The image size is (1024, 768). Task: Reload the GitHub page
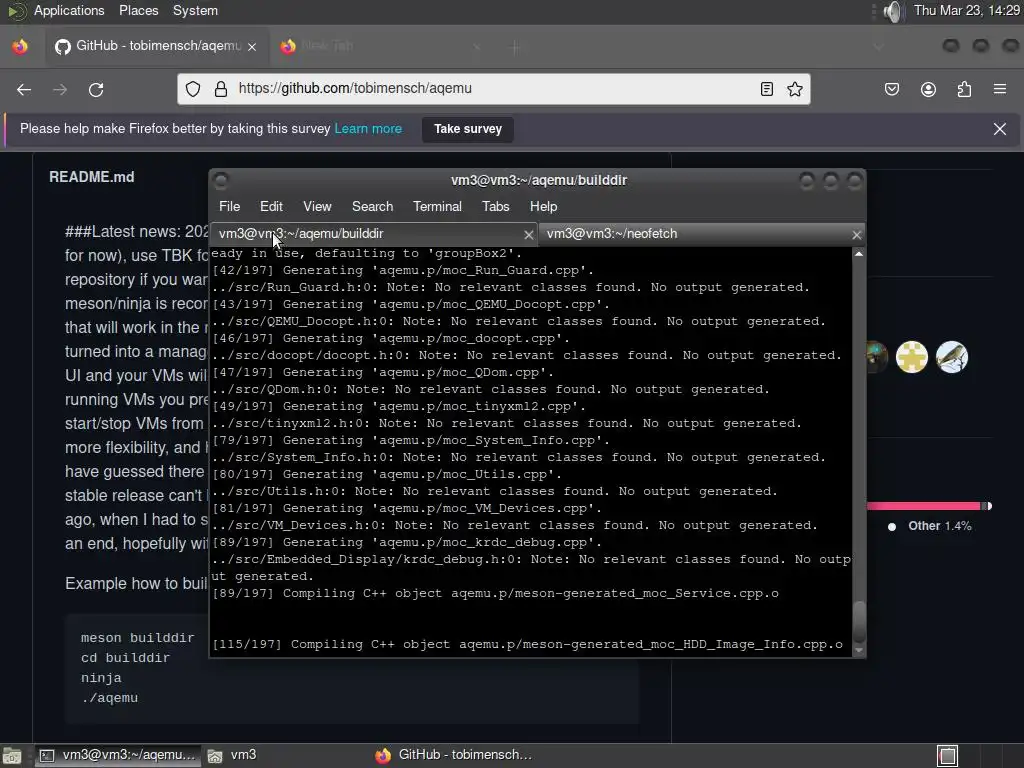point(96,89)
